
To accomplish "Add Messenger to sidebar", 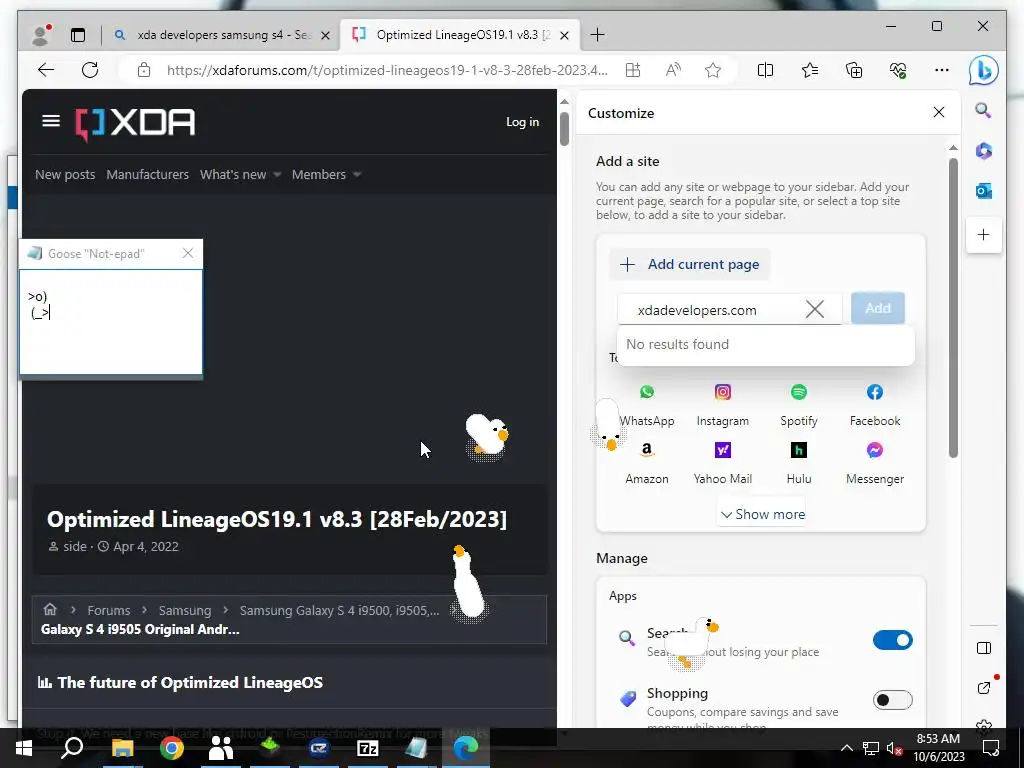I will pyautogui.click(x=875, y=462).
